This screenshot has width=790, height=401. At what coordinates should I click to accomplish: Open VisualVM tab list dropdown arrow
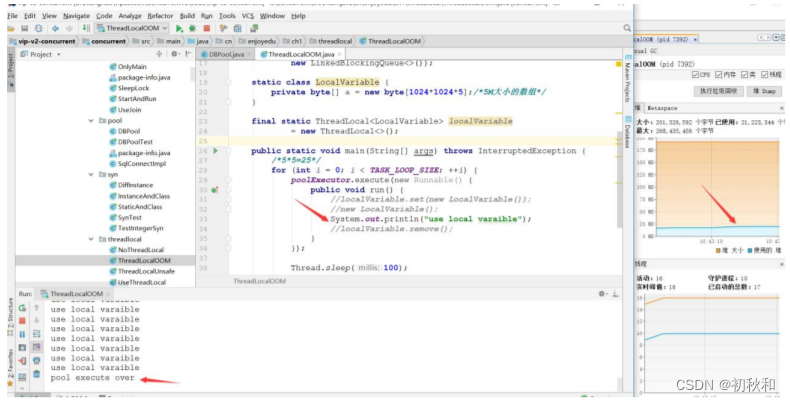[x=776, y=38]
